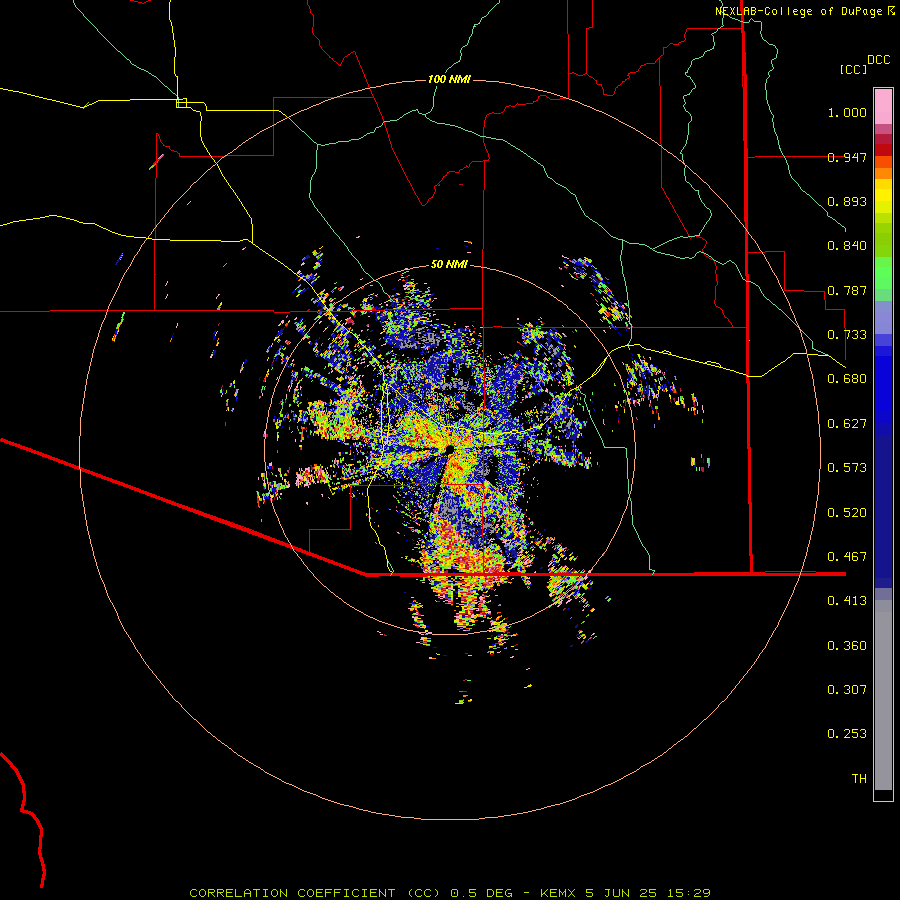Click the DCC label above the color scale

coord(878,60)
